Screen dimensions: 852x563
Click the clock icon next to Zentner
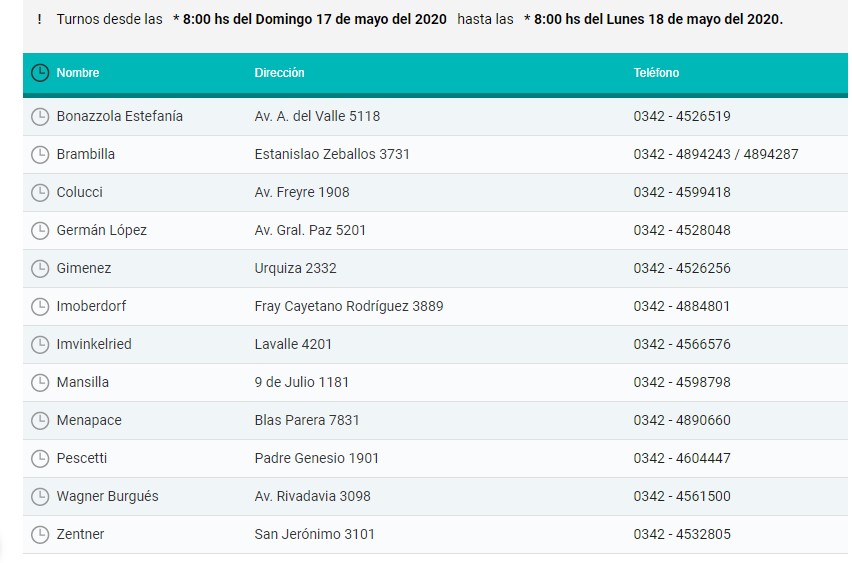(x=40, y=534)
